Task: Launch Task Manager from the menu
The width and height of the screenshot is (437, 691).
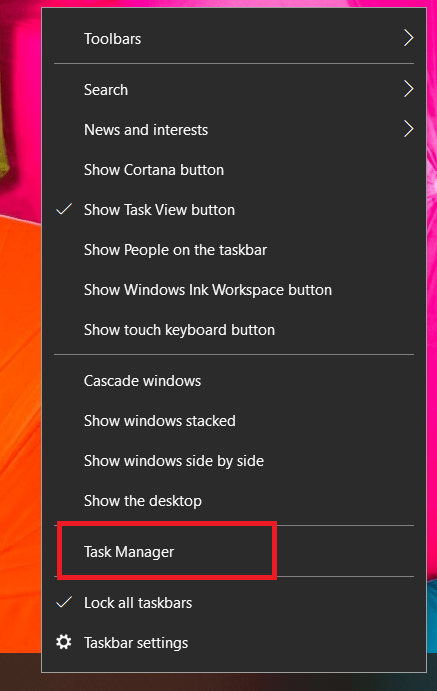Action: click(234, 551)
